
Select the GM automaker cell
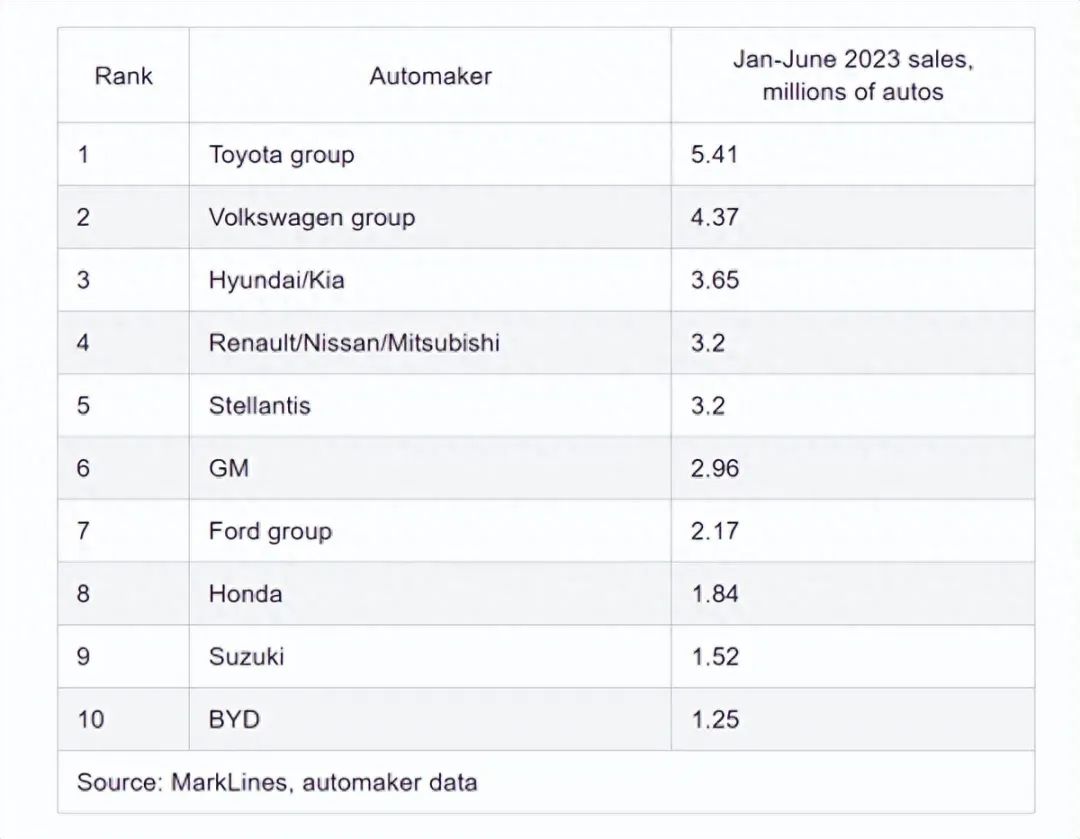[229, 468]
